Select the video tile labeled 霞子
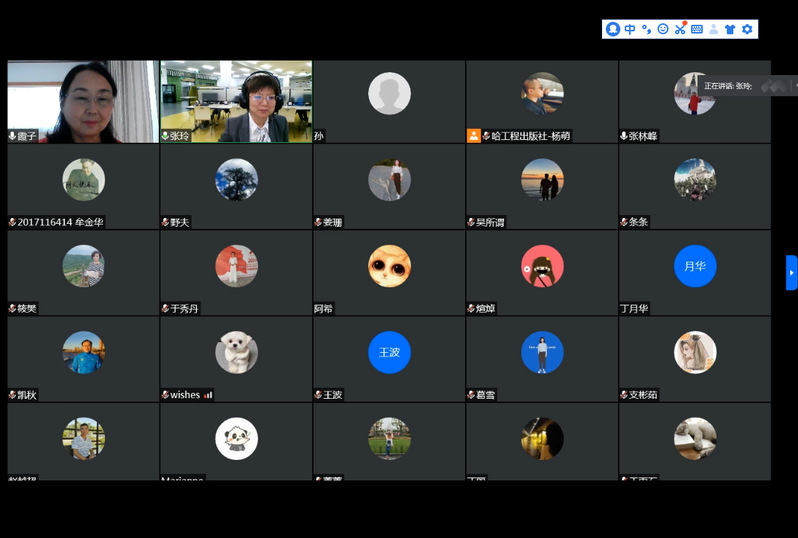The height and width of the screenshot is (538, 798). tap(83, 100)
